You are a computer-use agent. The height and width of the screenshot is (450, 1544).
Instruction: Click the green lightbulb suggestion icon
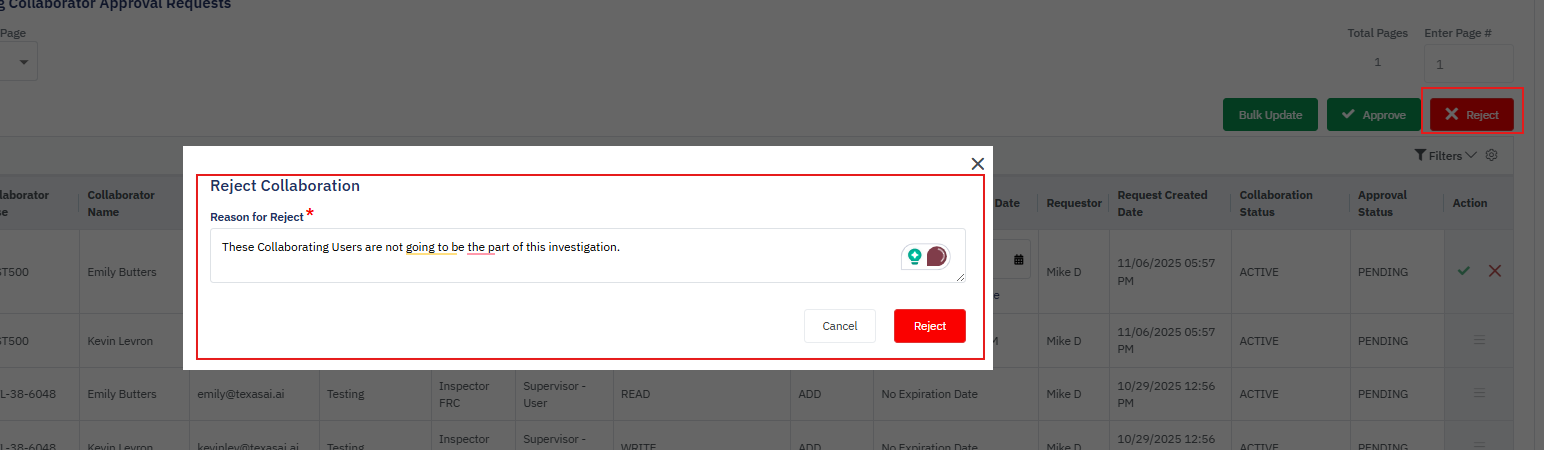914,257
